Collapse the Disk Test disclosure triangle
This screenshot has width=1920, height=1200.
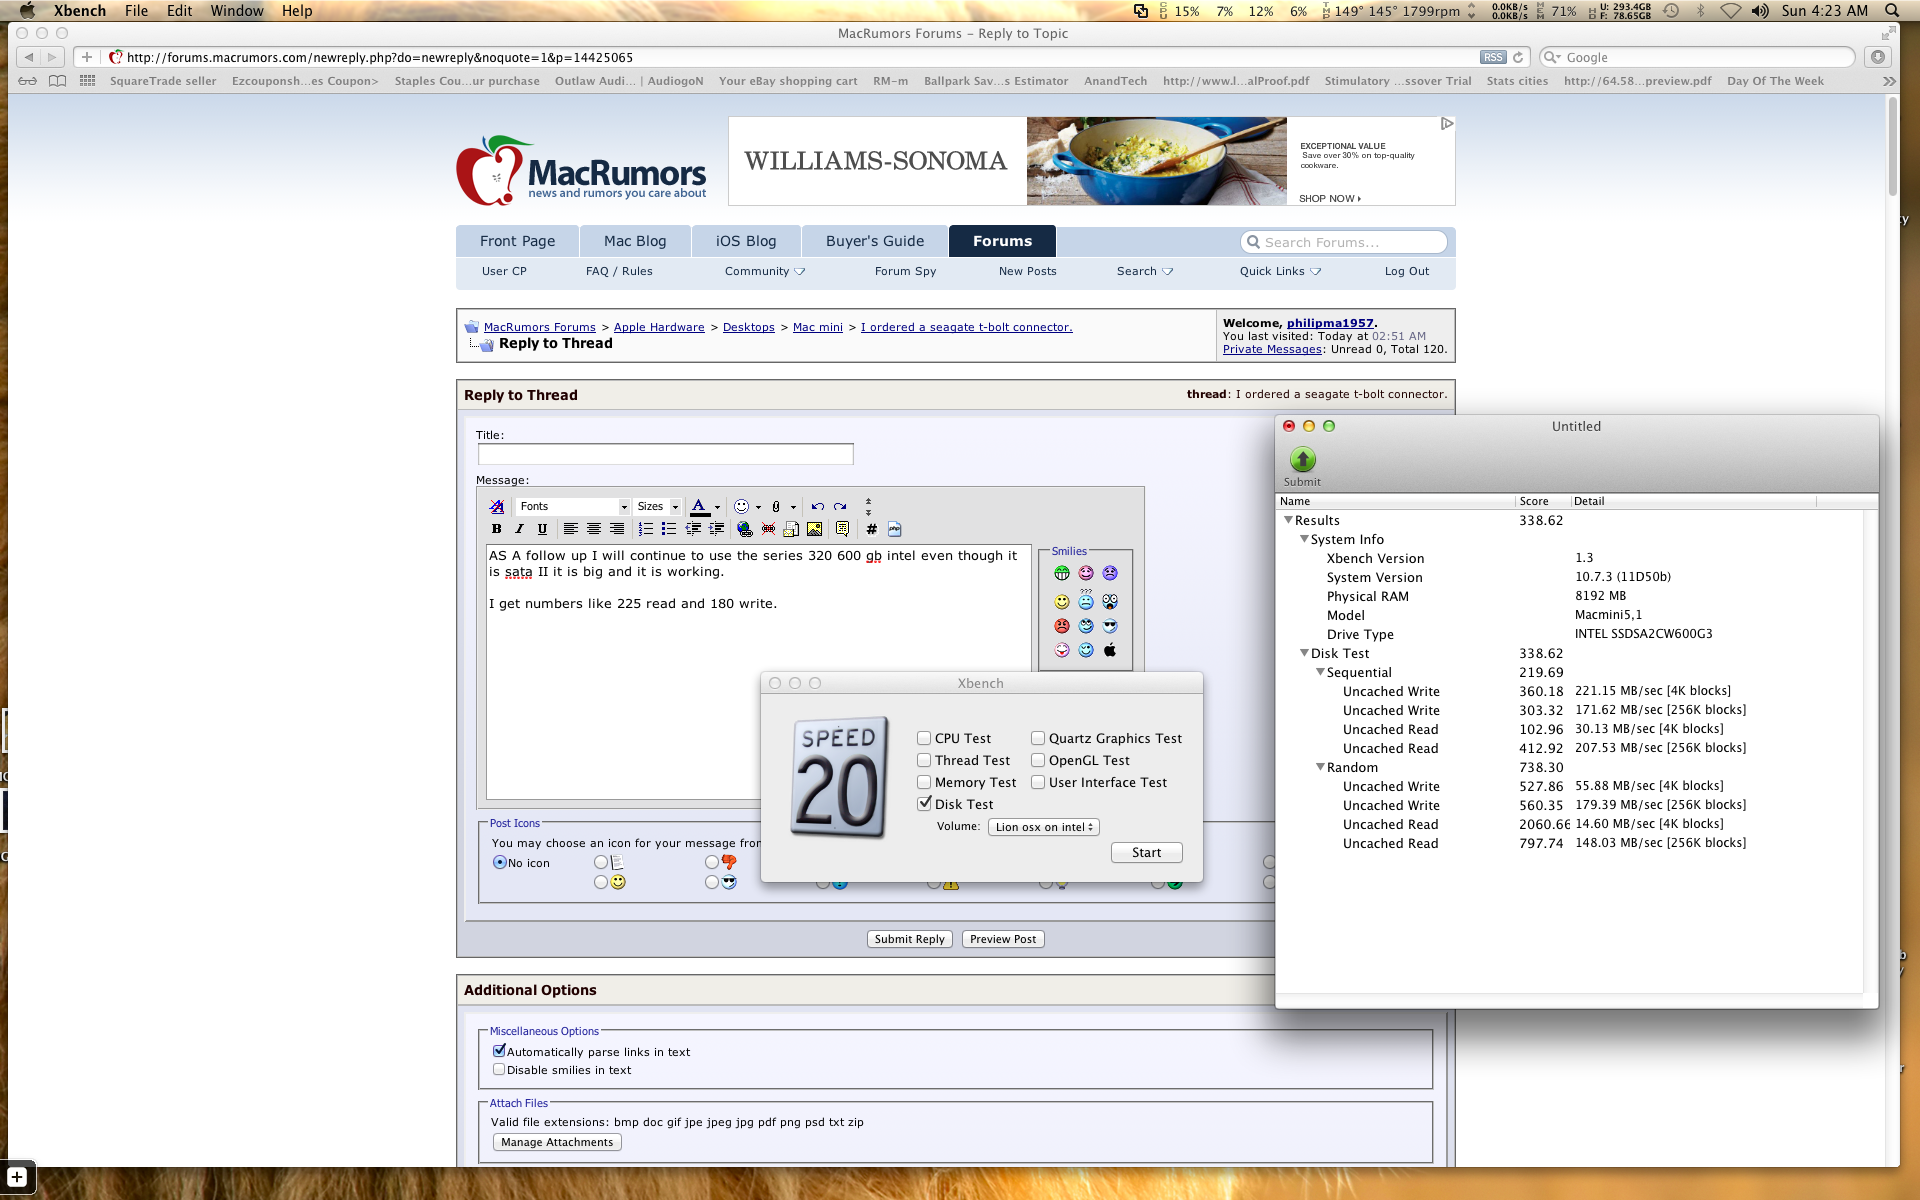1304,653
